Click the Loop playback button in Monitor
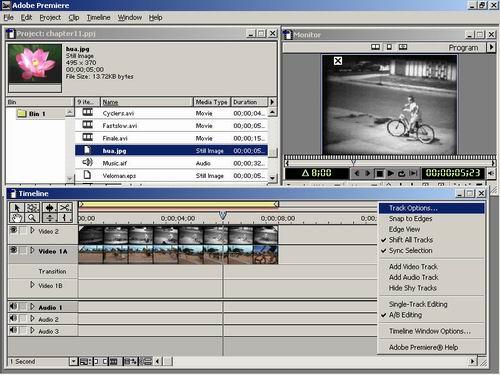 402,173
